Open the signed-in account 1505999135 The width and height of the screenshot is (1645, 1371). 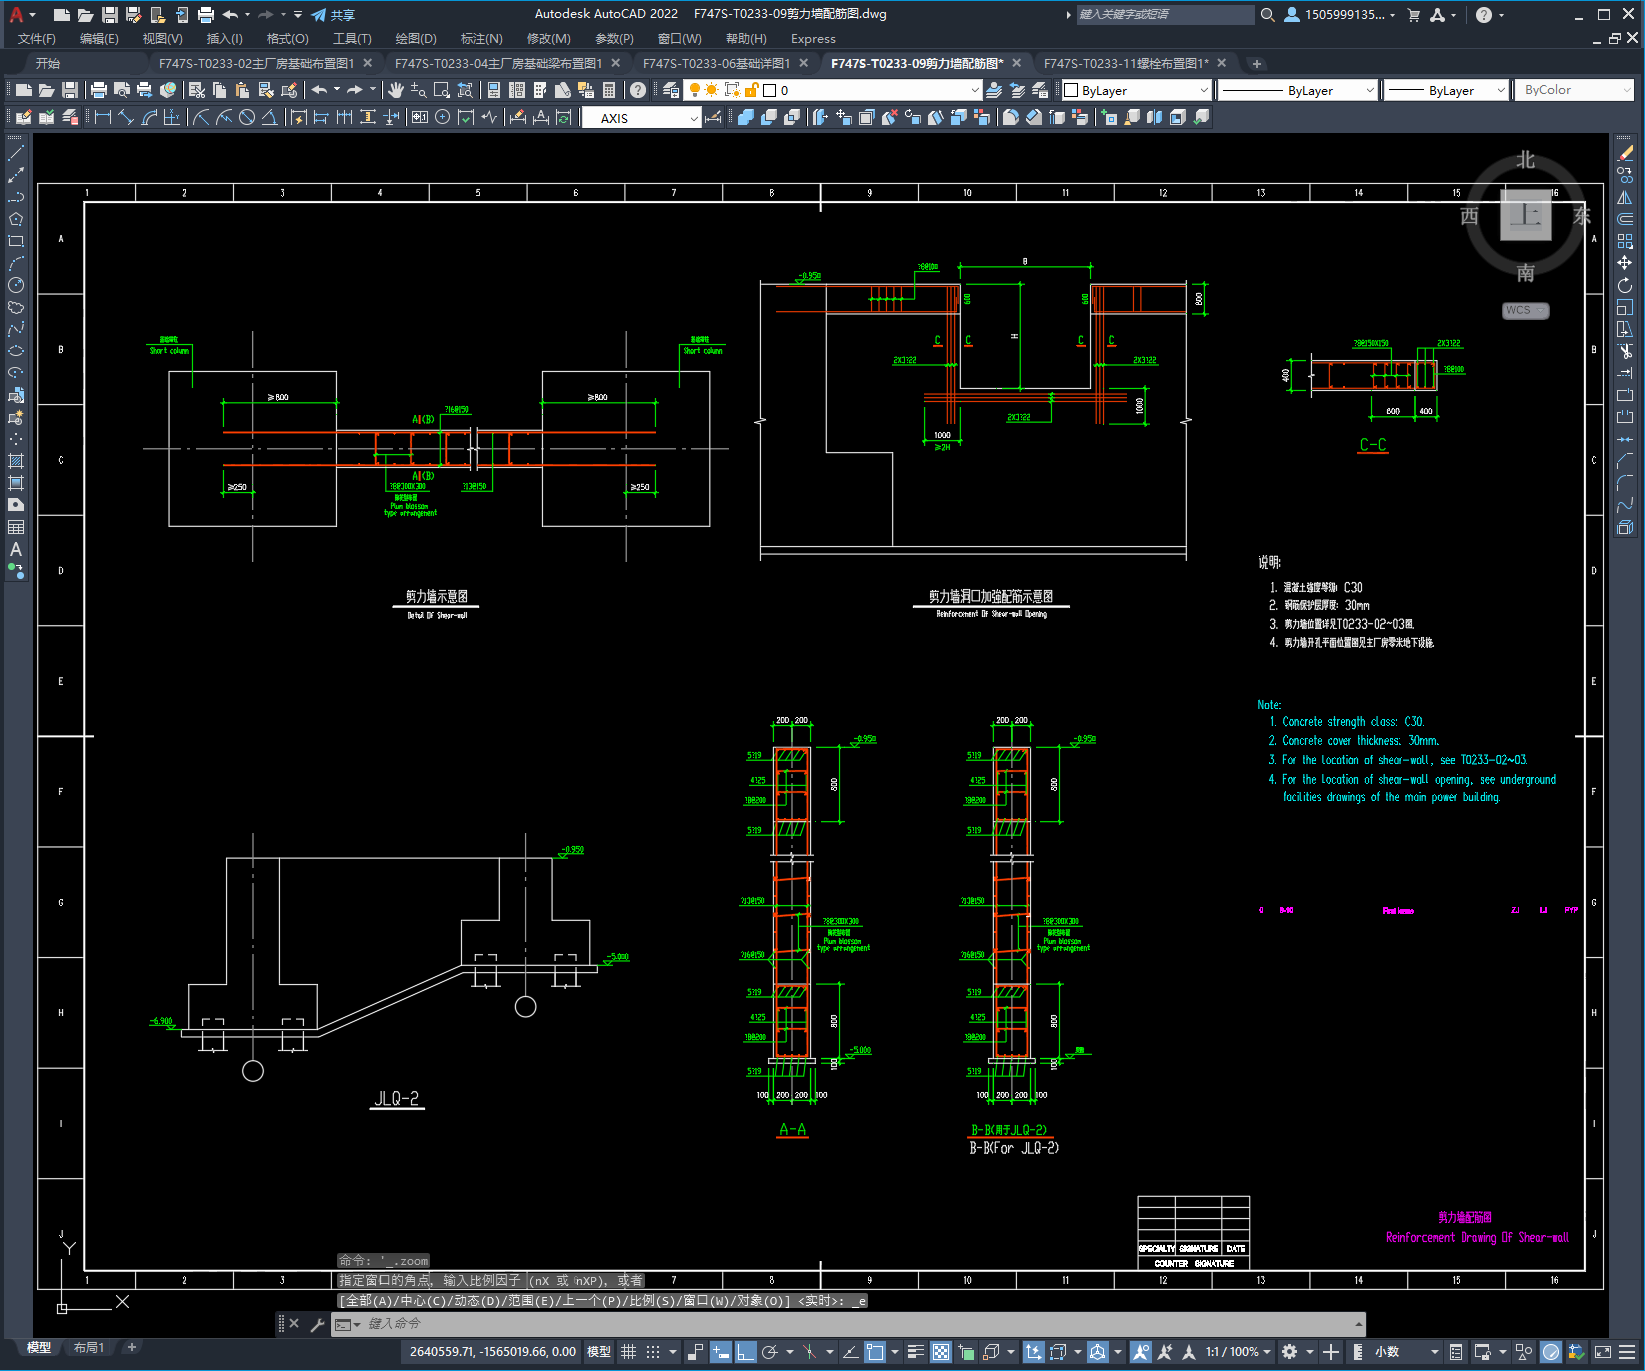click(1340, 15)
